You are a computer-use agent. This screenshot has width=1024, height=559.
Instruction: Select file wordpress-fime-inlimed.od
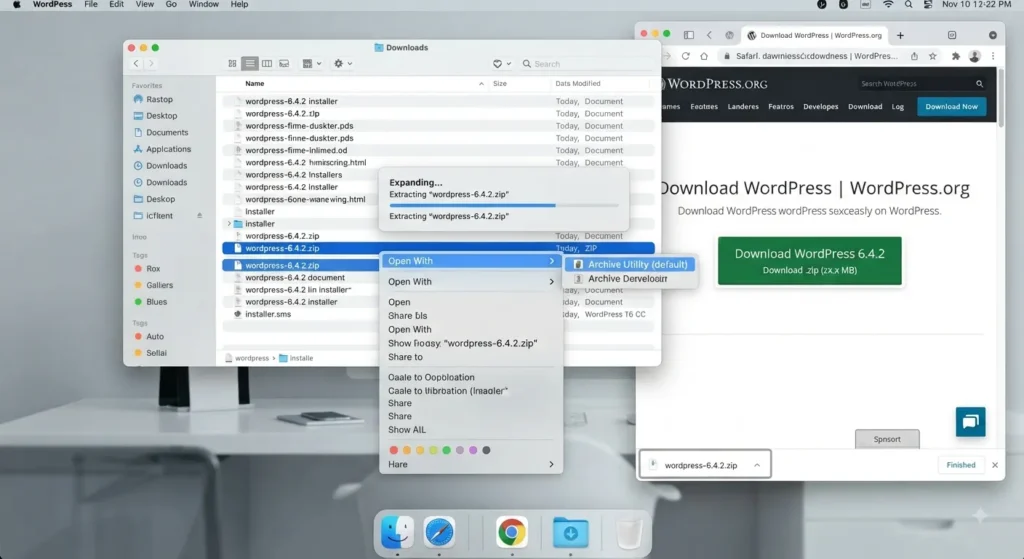pyautogui.click(x=296, y=150)
